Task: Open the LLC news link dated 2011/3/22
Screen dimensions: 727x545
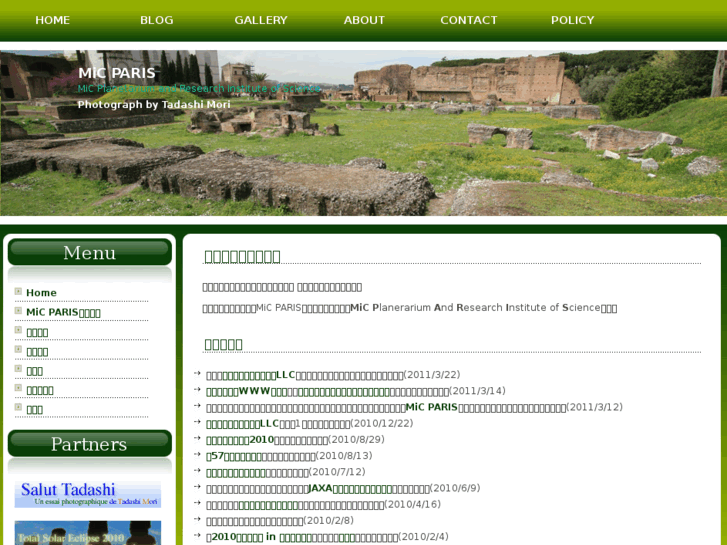Action: click(259, 375)
